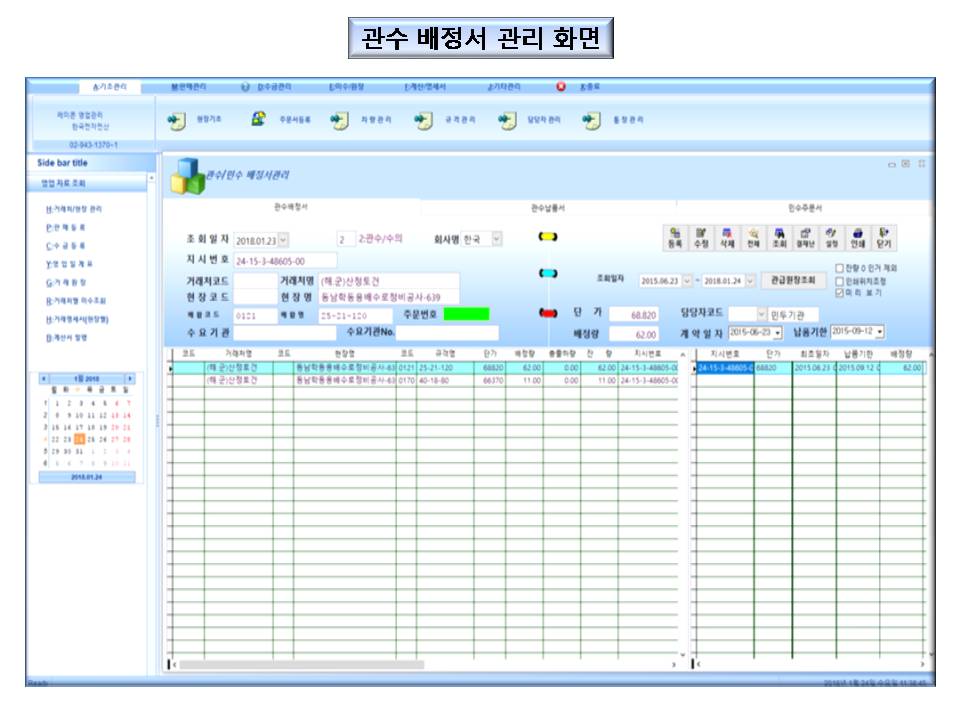
Task: Click the red exit icon in menu bar
Action: (x=561, y=87)
